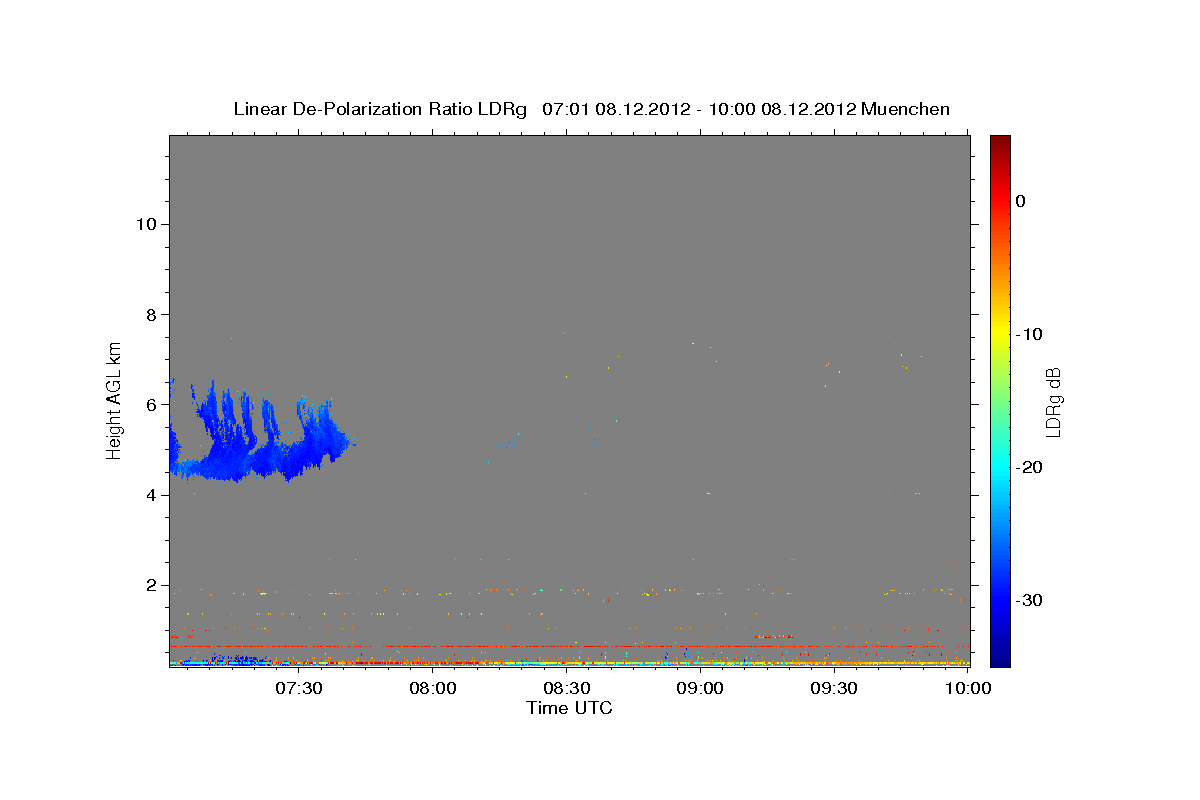
Task: Click the colorbar label 0
Action: point(1021,201)
